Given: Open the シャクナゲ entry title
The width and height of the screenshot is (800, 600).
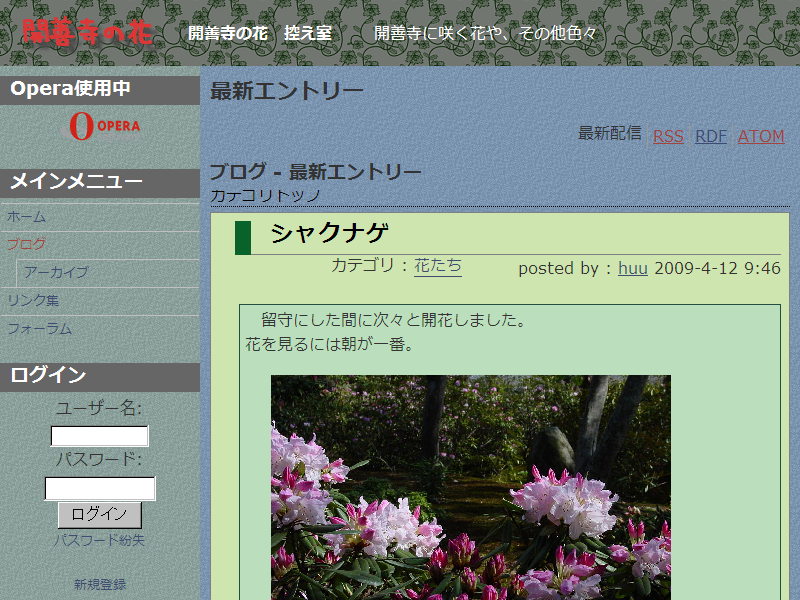Looking at the screenshot, I should point(329,234).
